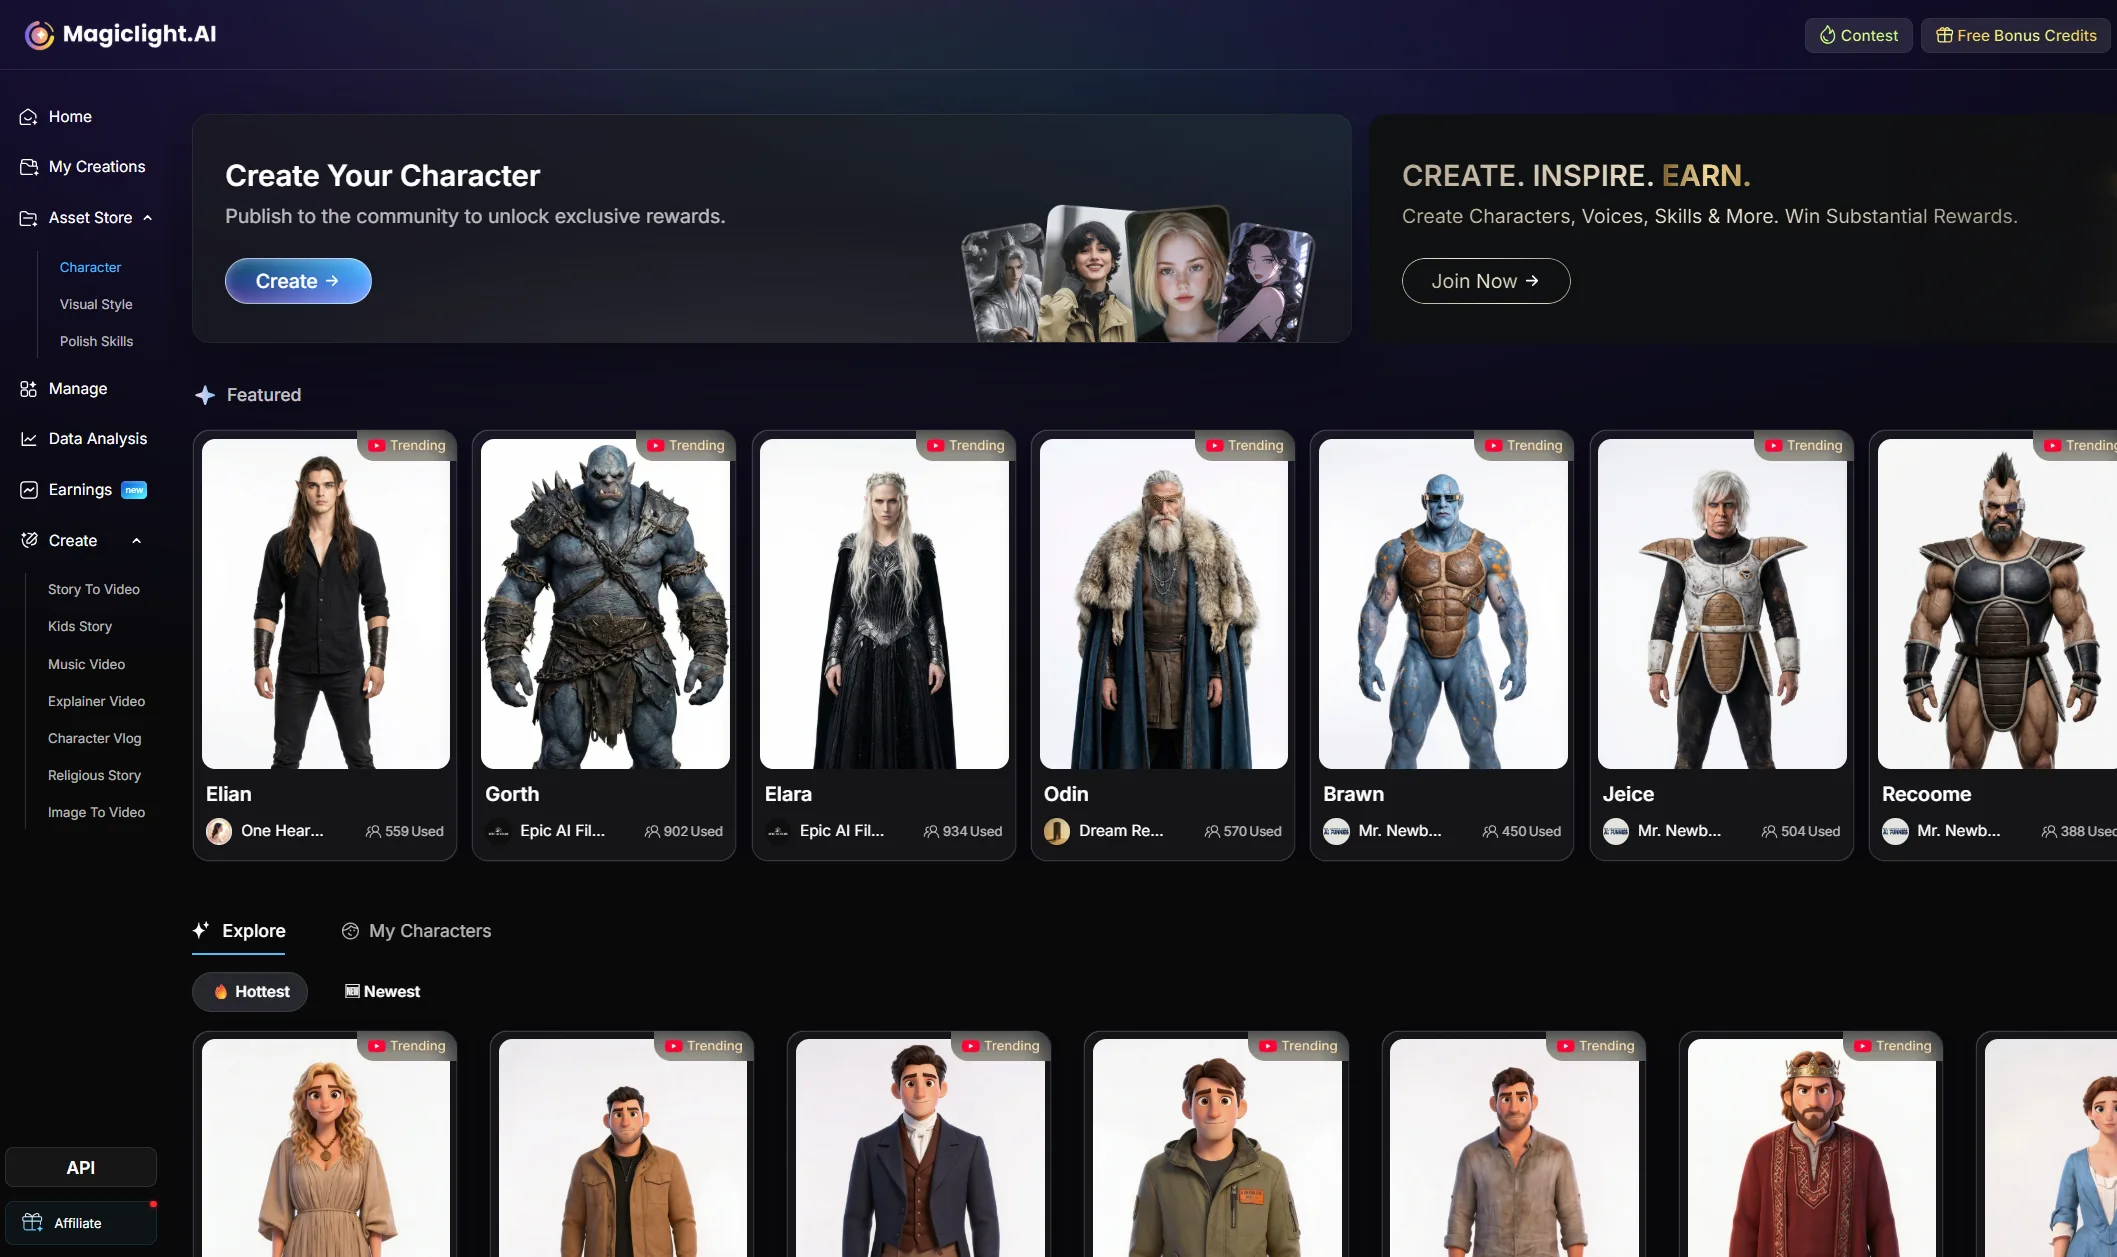
Task: Click the Featured sparkle icon
Action: click(x=205, y=396)
